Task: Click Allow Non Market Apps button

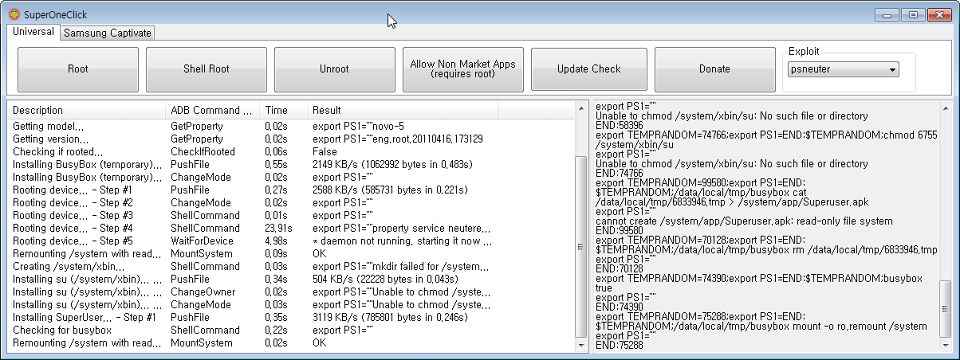Action: (x=463, y=69)
